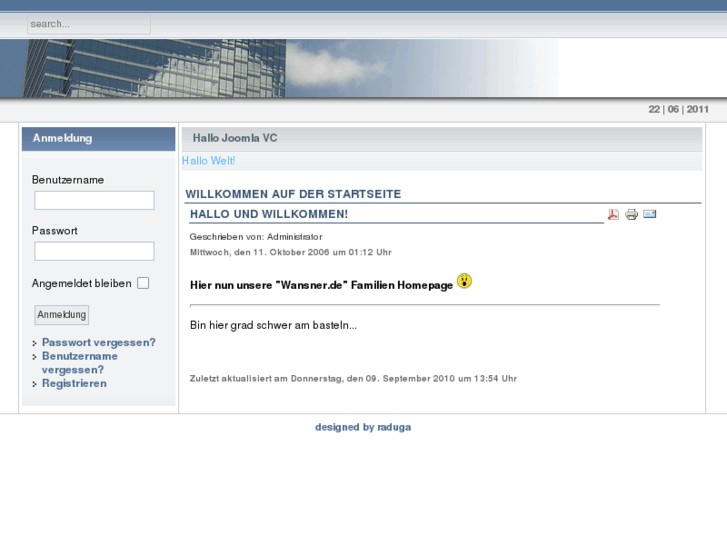Click the Wansner.de Familien Homepage bold text
727x545 pixels.
coord(321,285)
